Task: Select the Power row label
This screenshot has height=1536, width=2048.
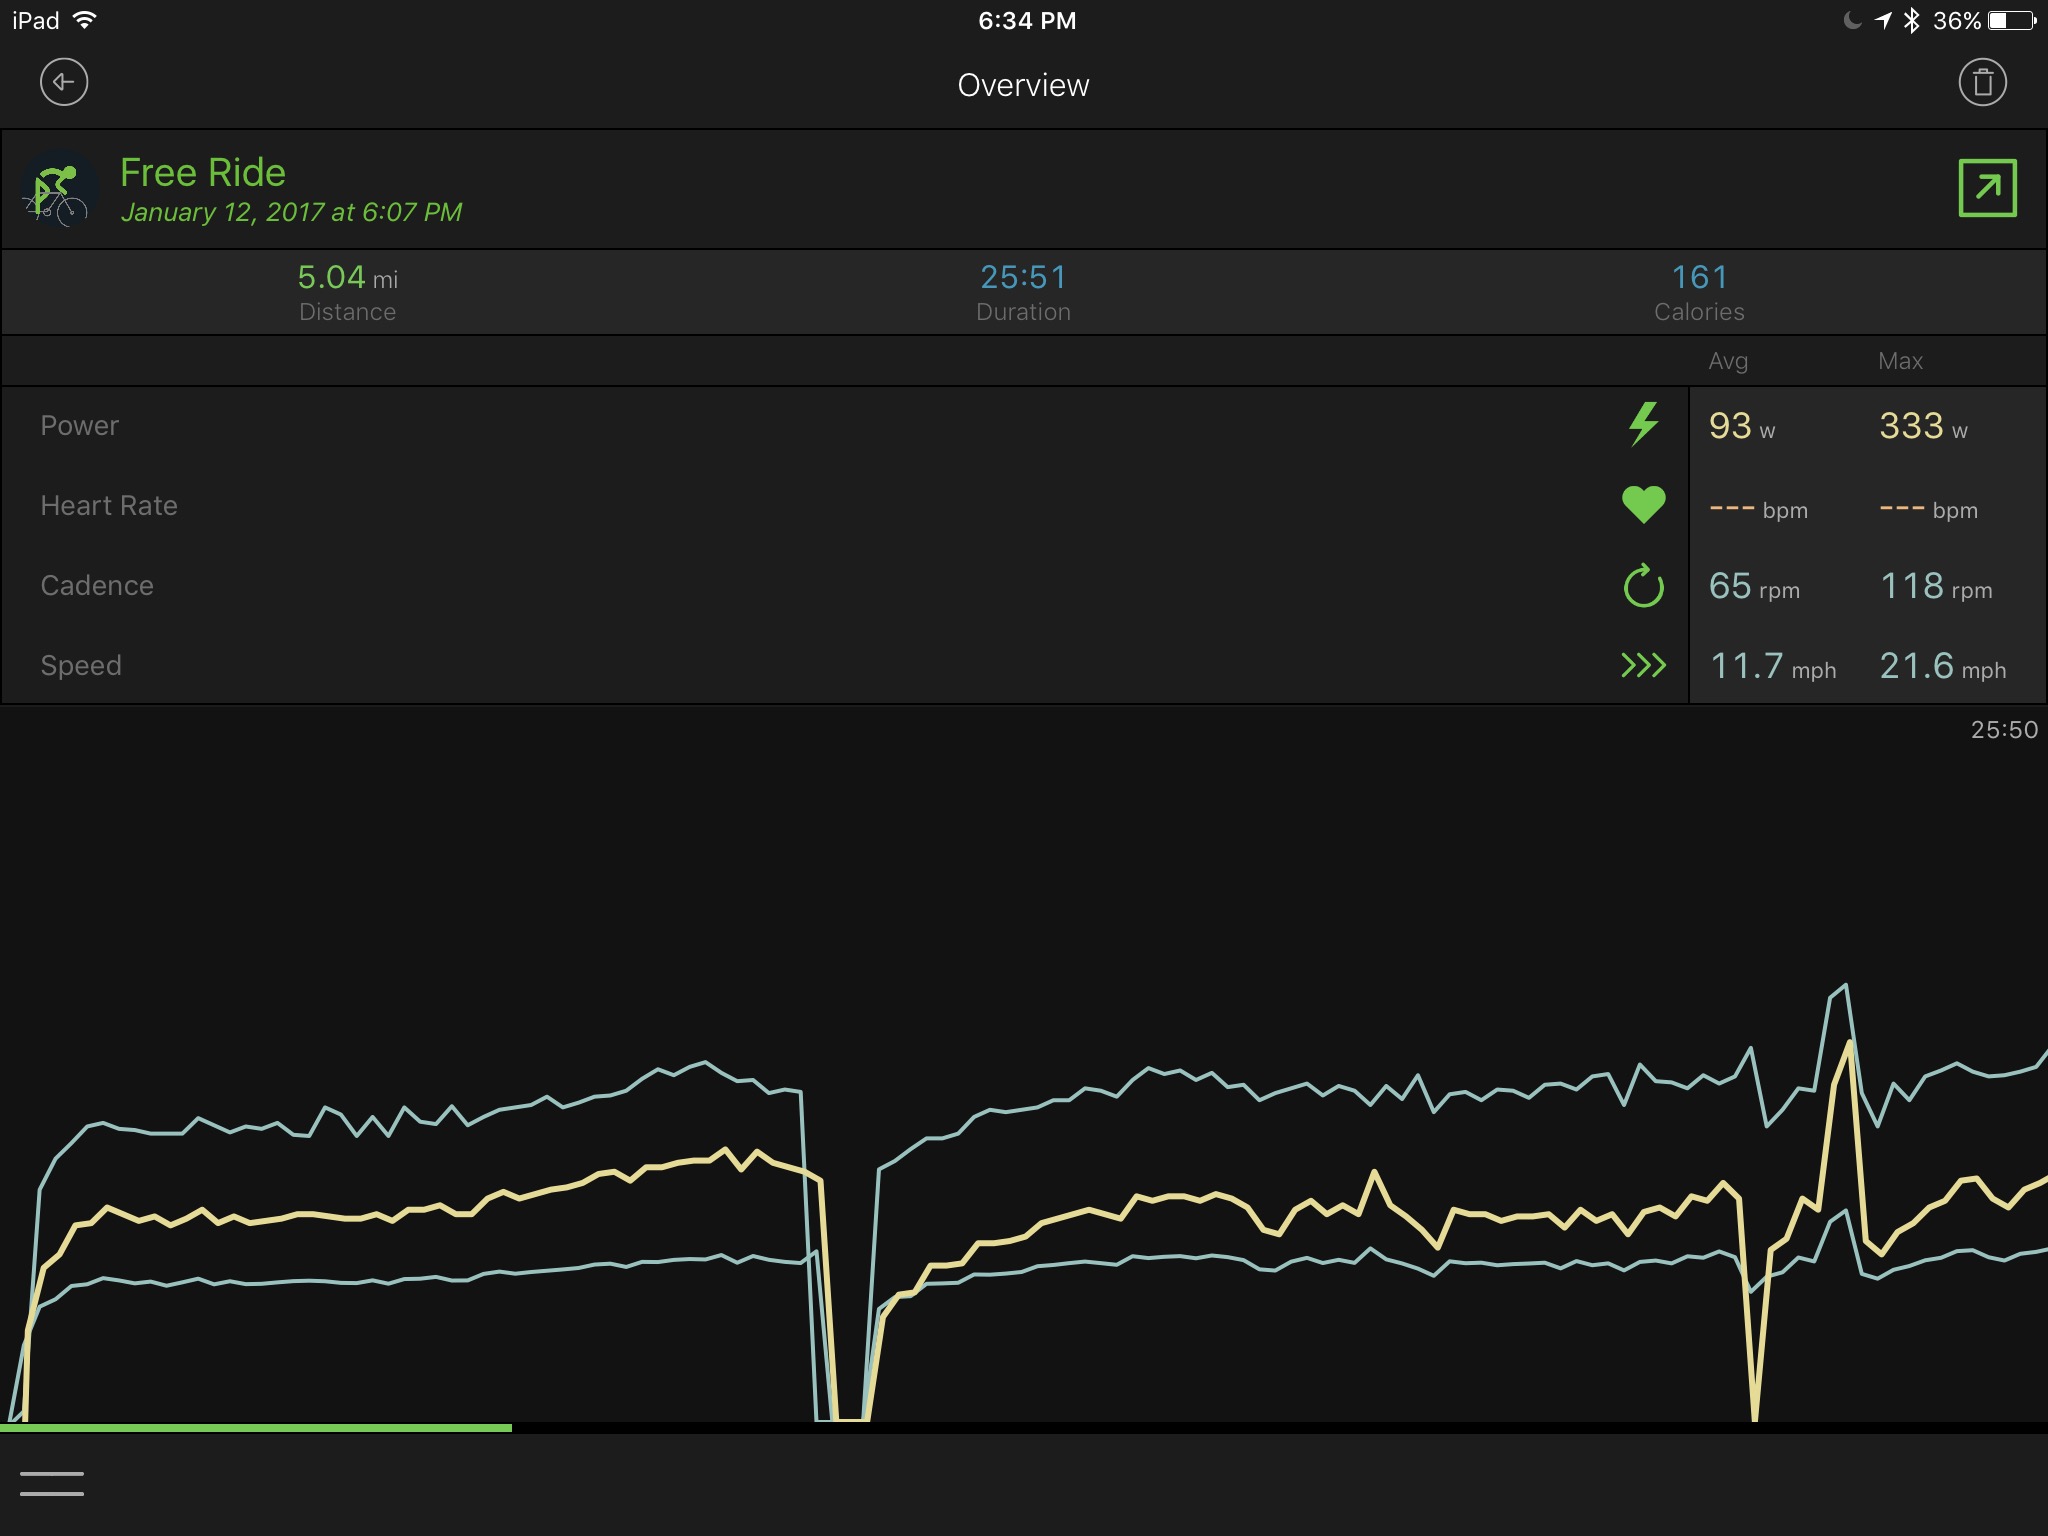Action: (79, 425)
